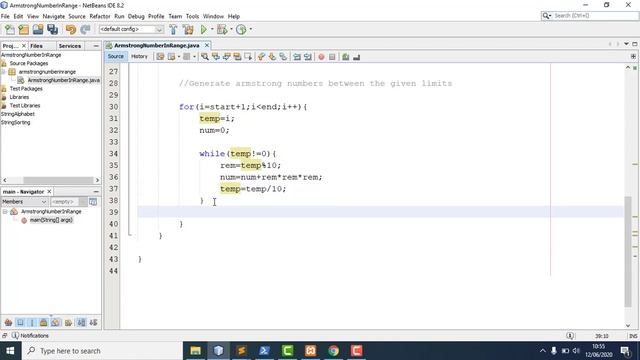The height and width of the screenshot is (360, 640).
Task: Toggle Show Inherited Members in Navigator
Action: (8, 322)
